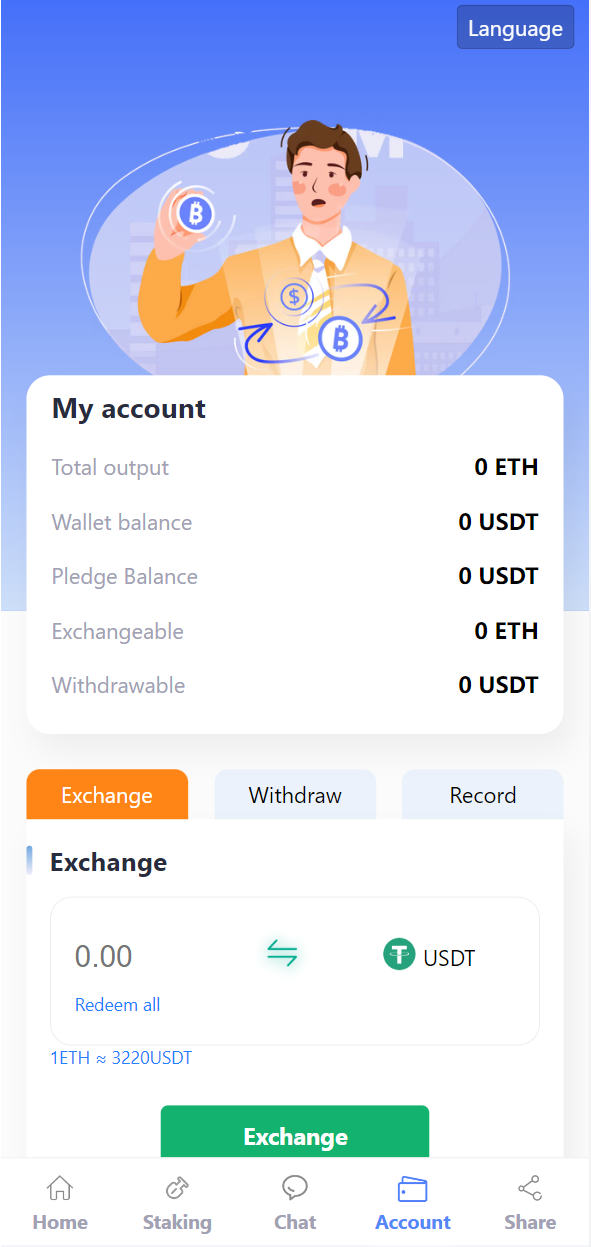591x1247 pixels.
Task: Open the Language selector
Action: click(515, 27)
